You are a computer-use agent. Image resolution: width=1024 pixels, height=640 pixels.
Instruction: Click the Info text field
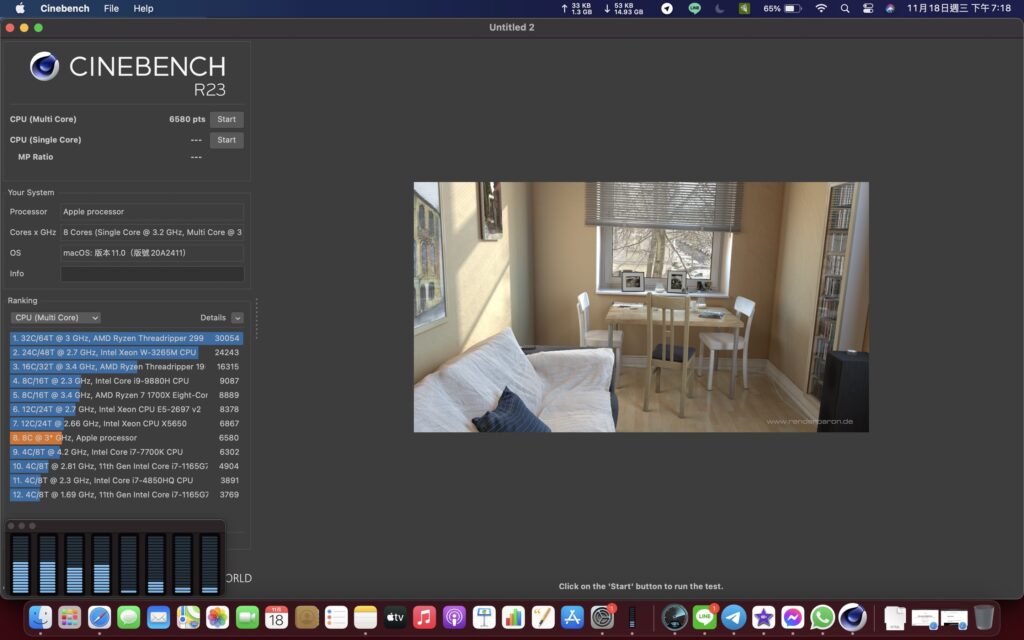tap(152, 274)
